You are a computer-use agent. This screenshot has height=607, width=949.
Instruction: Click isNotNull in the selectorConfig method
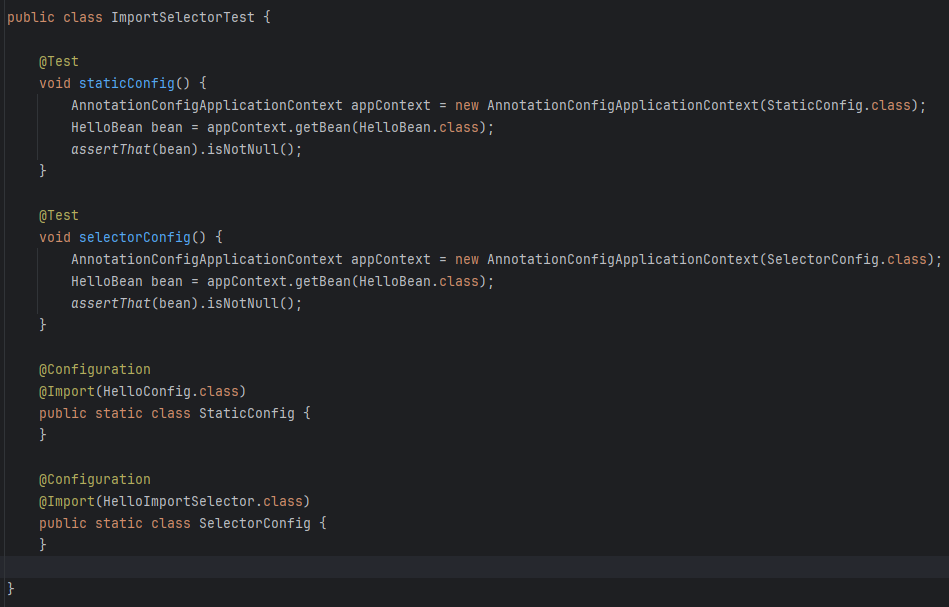pos(243,303)
